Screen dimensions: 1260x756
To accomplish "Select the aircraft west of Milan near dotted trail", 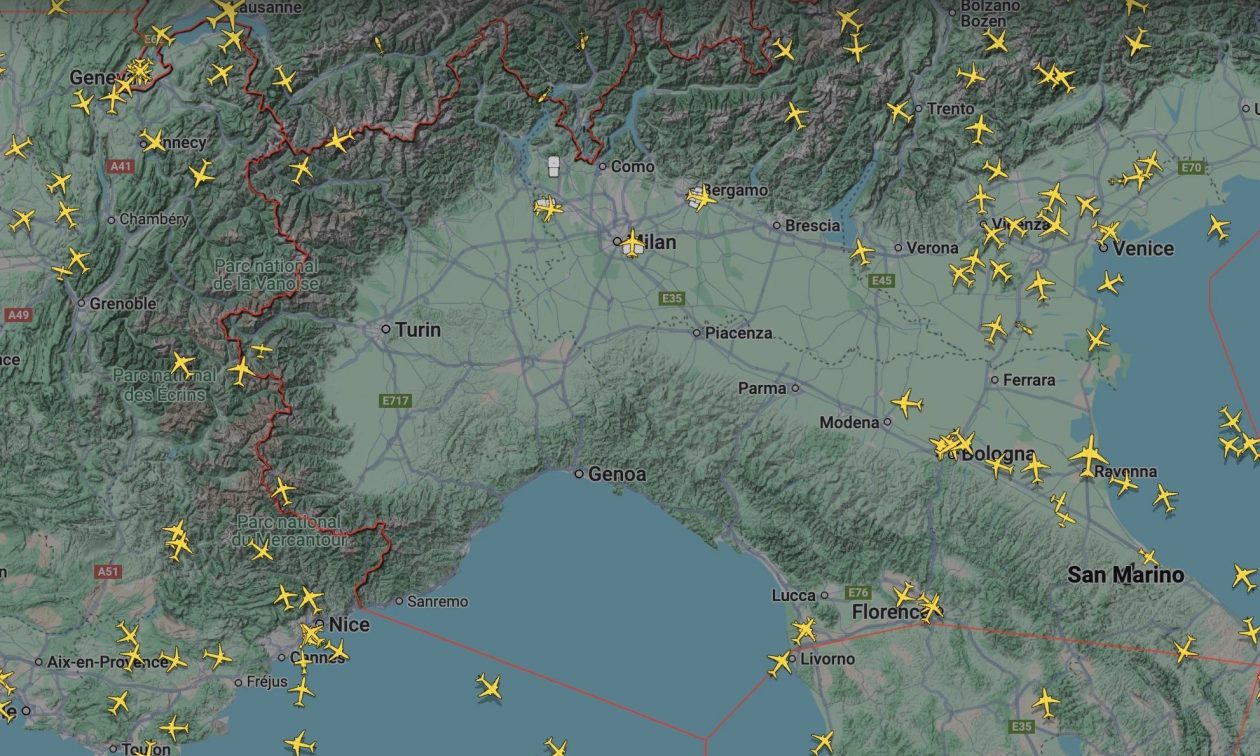I will point(547,208).
